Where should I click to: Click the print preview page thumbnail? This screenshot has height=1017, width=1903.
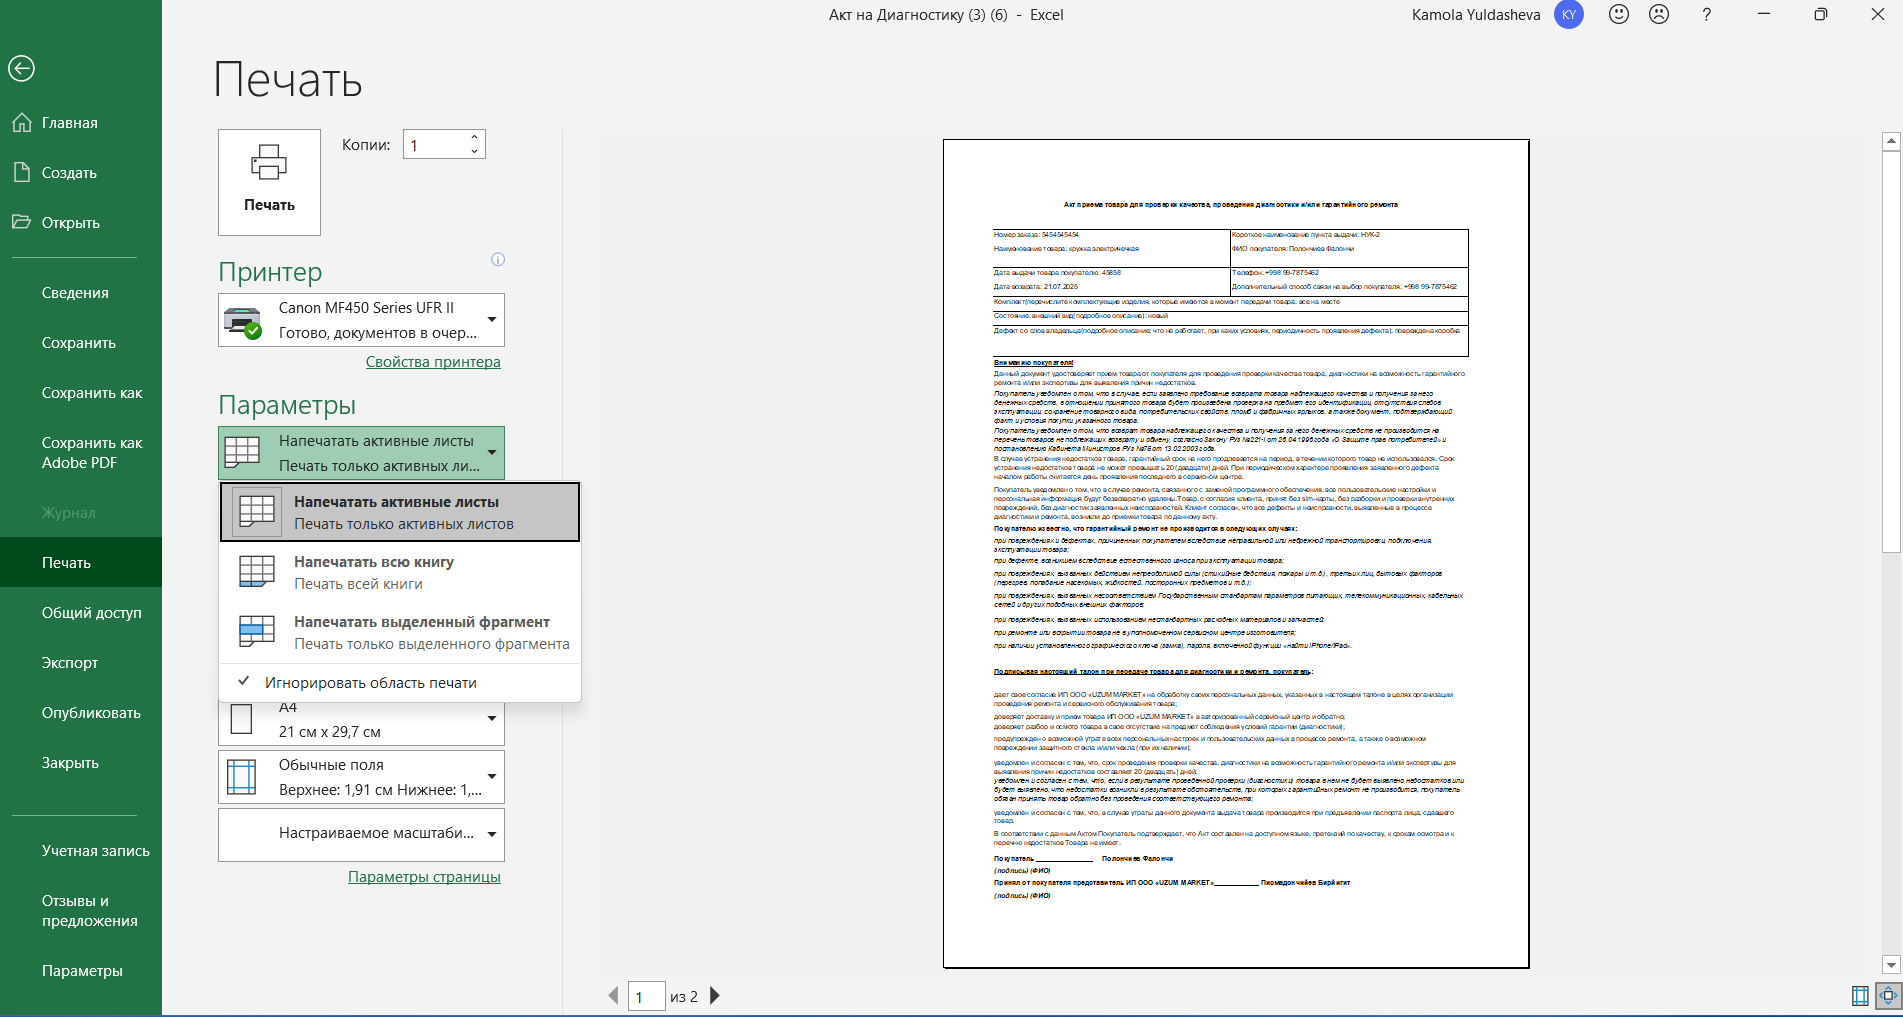coord(1236,554)
